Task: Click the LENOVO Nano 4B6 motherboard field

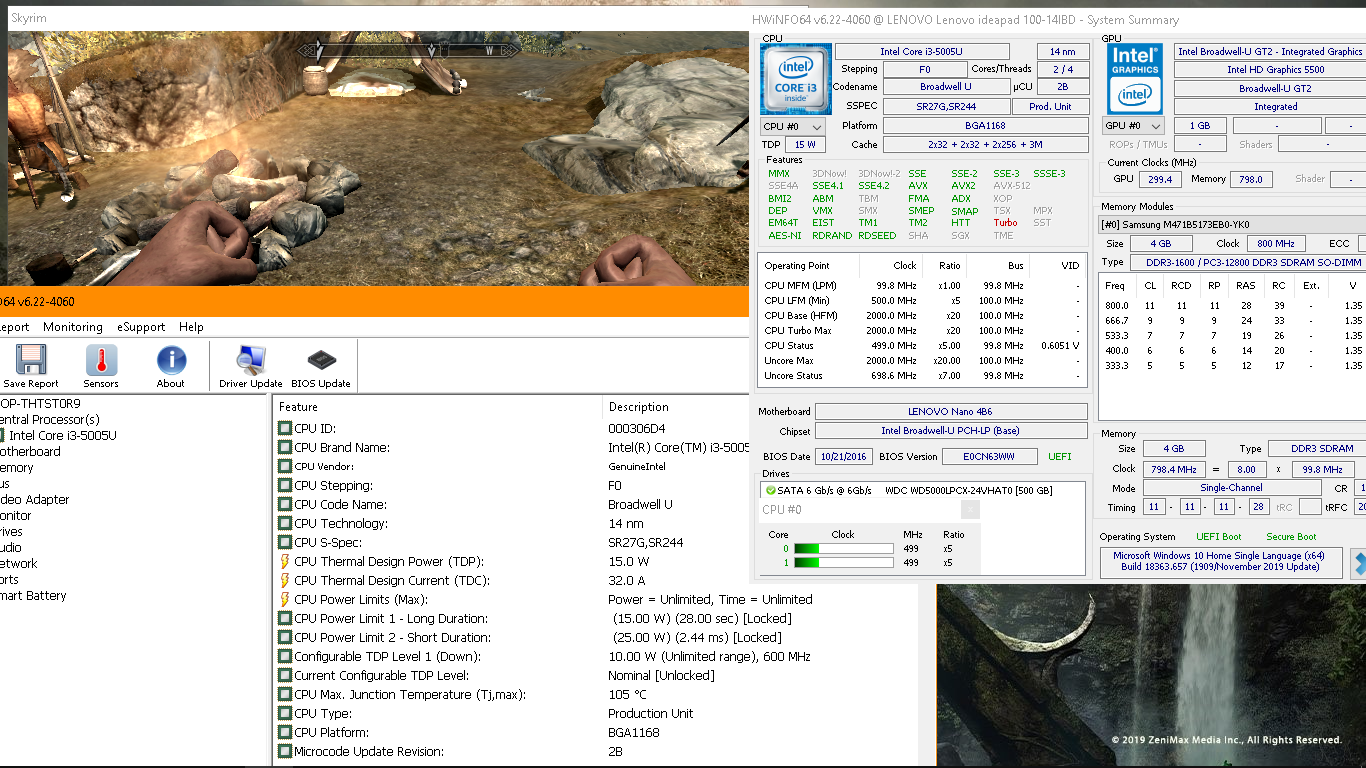Action: pyautogui.click(x=951, y=412)
